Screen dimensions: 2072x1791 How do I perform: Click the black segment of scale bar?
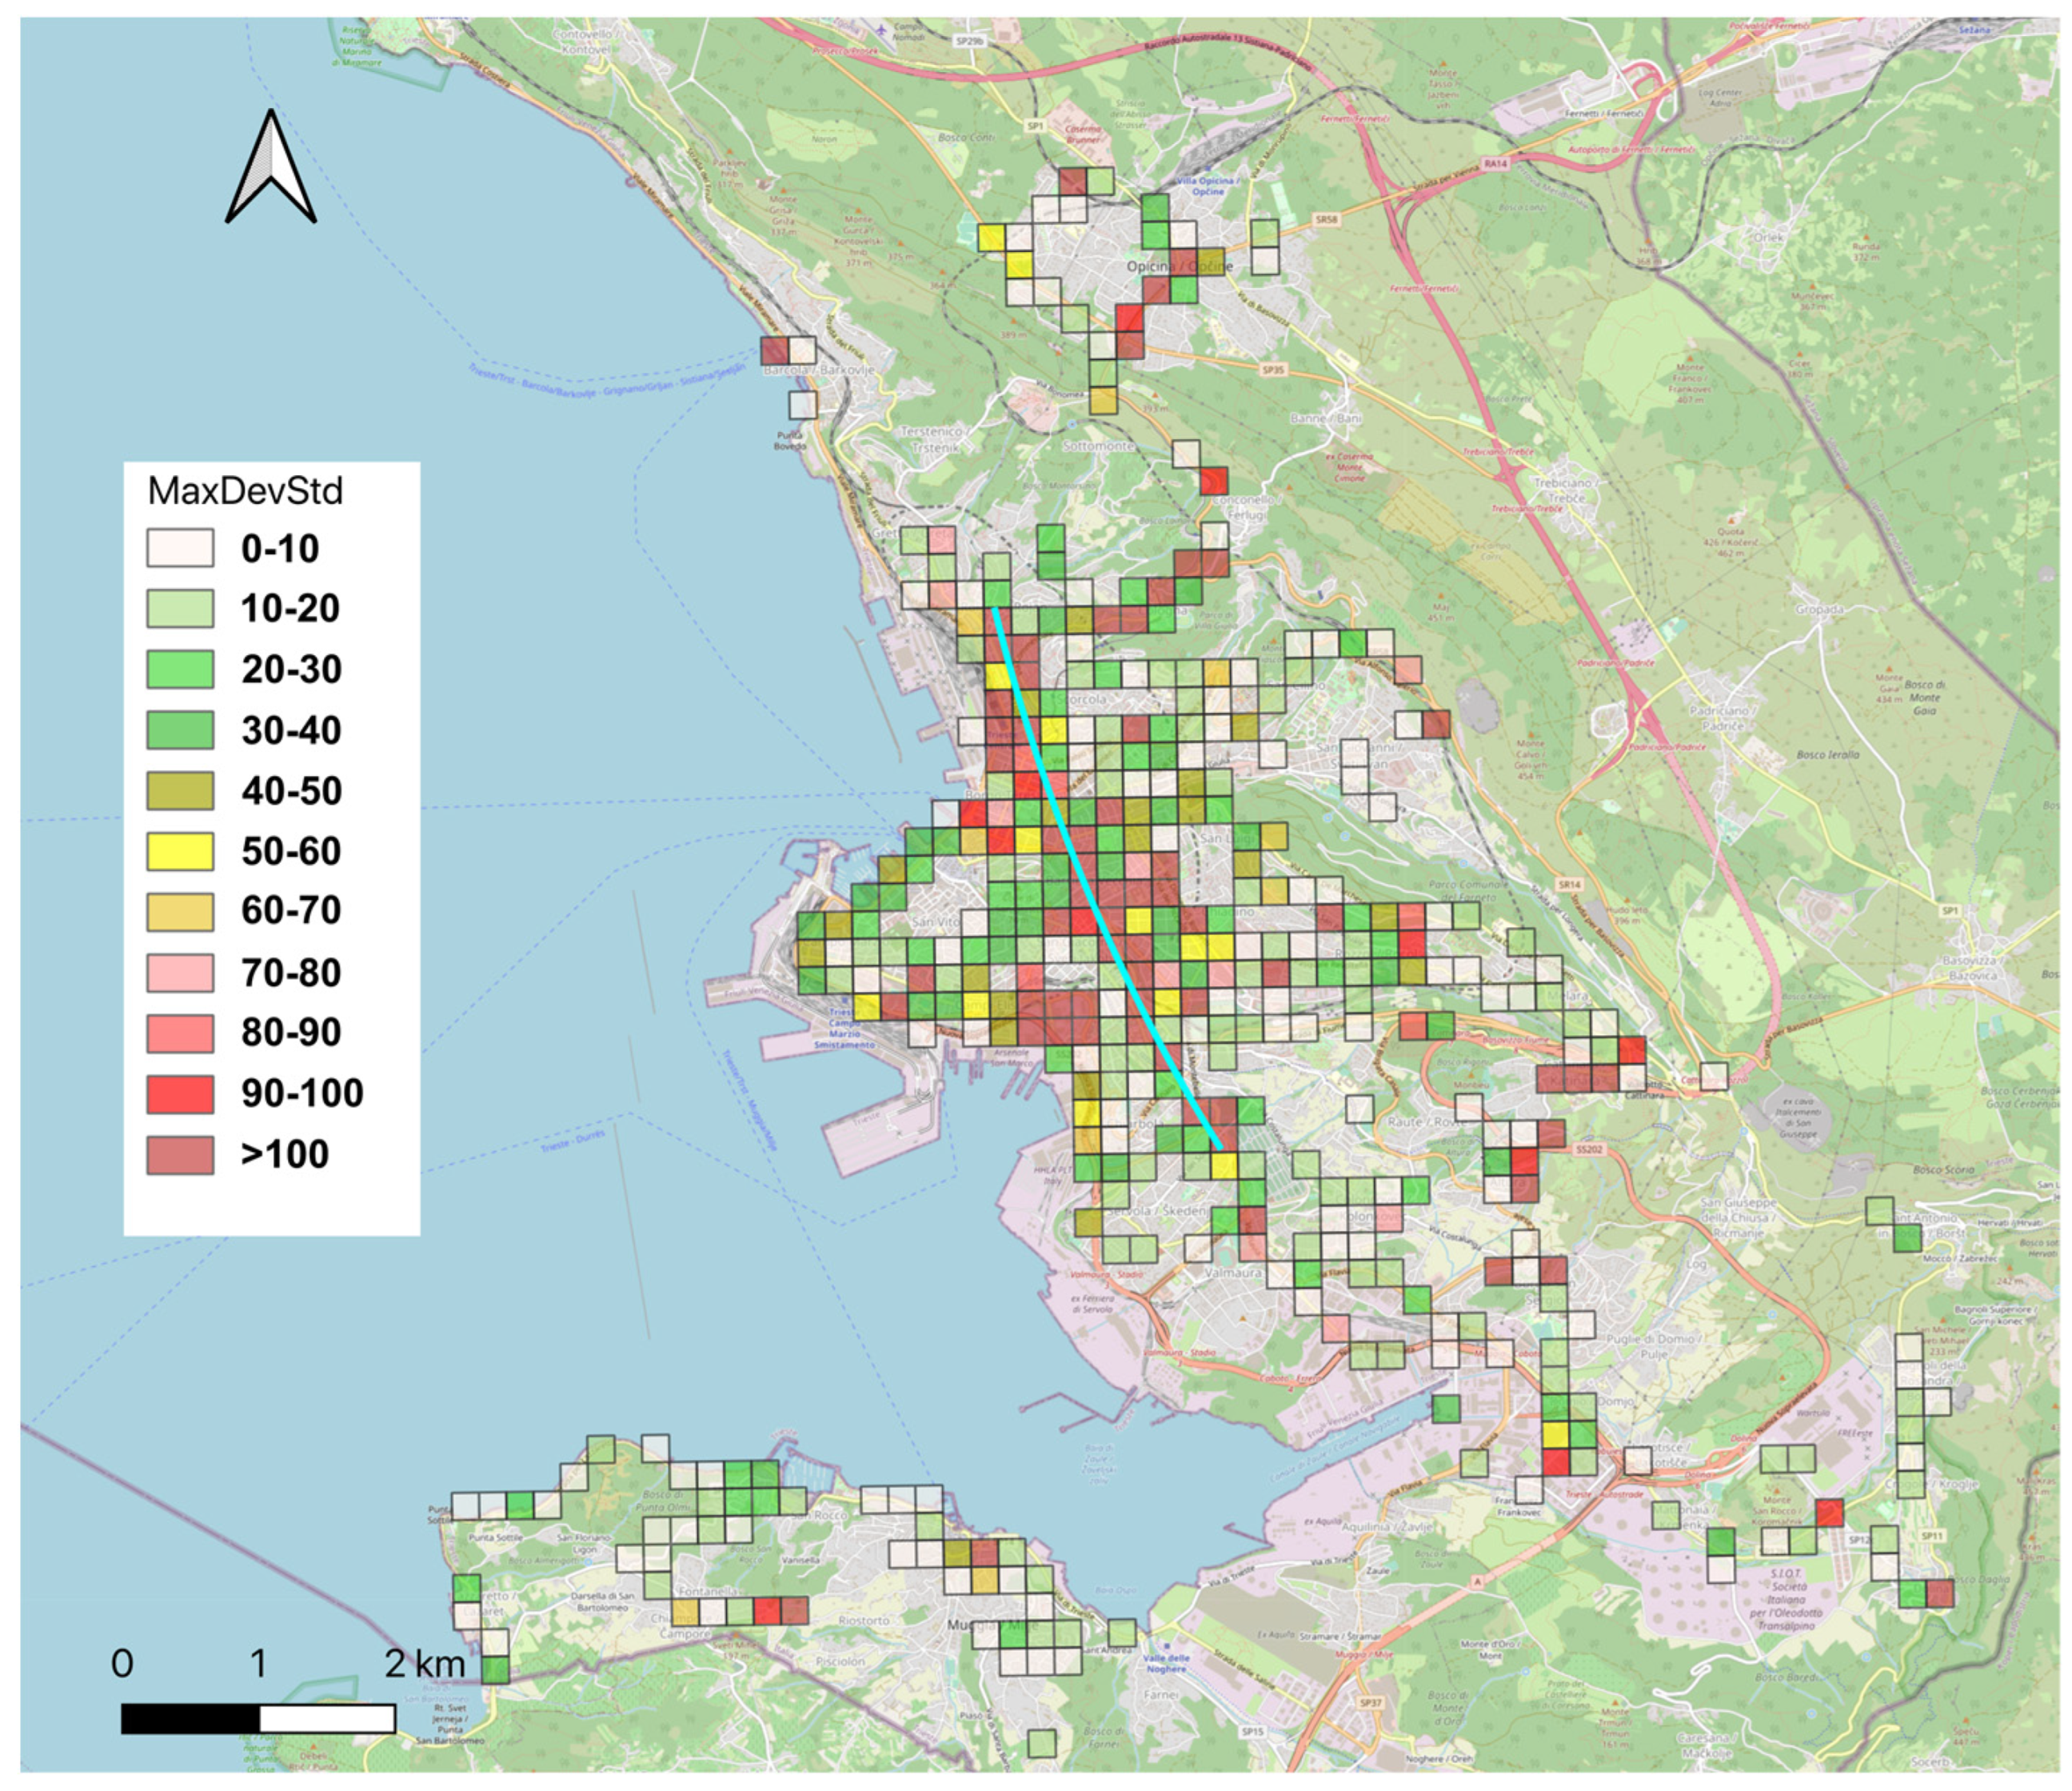click(190, 1718)
